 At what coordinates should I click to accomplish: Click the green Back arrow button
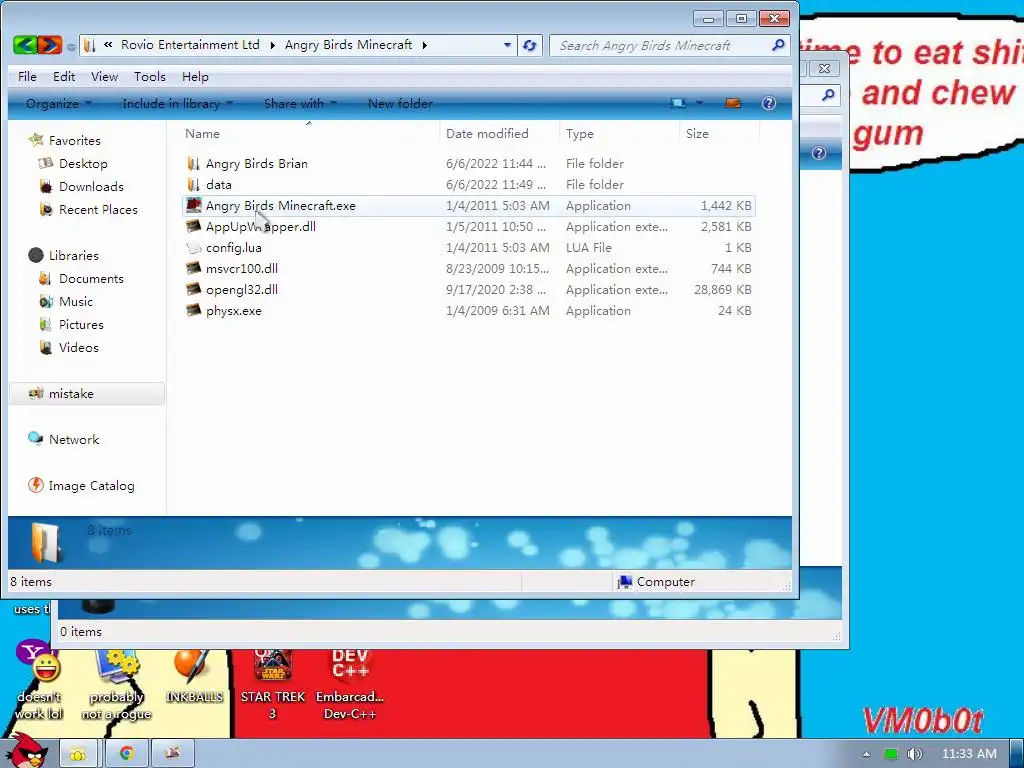coord(25,45)
